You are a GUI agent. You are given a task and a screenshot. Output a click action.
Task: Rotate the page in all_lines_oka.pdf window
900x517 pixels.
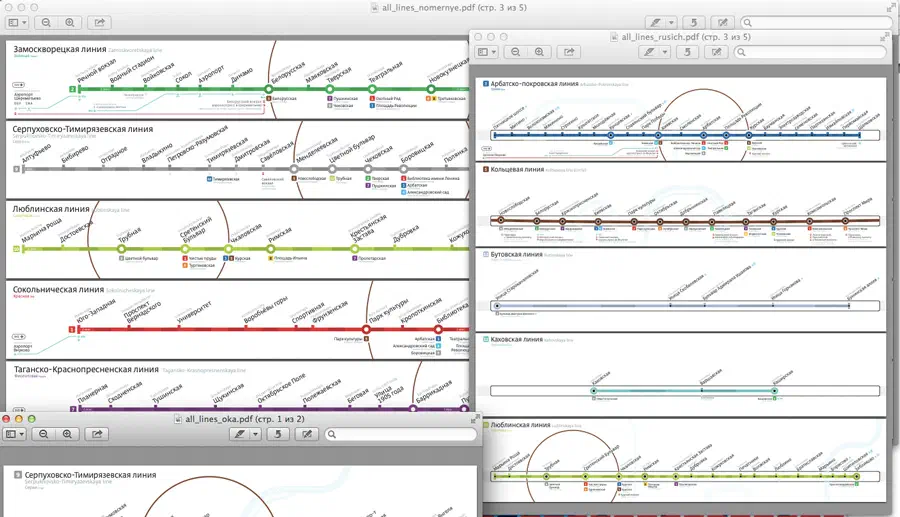click(x=278, y=434)
